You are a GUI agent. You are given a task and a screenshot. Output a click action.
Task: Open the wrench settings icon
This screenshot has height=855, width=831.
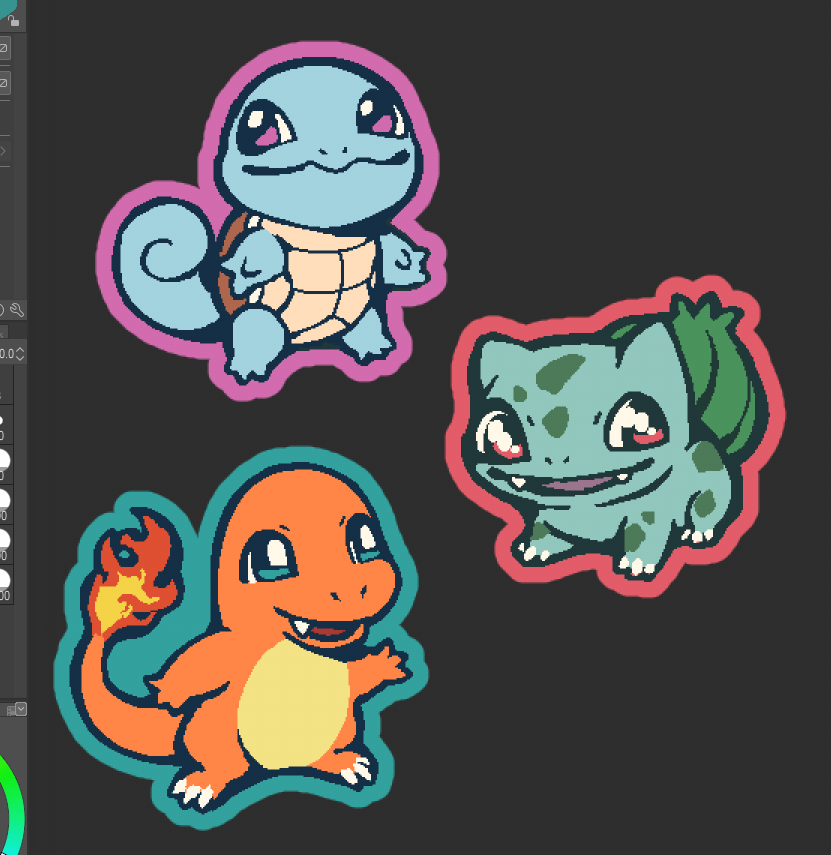pos(17,310)
